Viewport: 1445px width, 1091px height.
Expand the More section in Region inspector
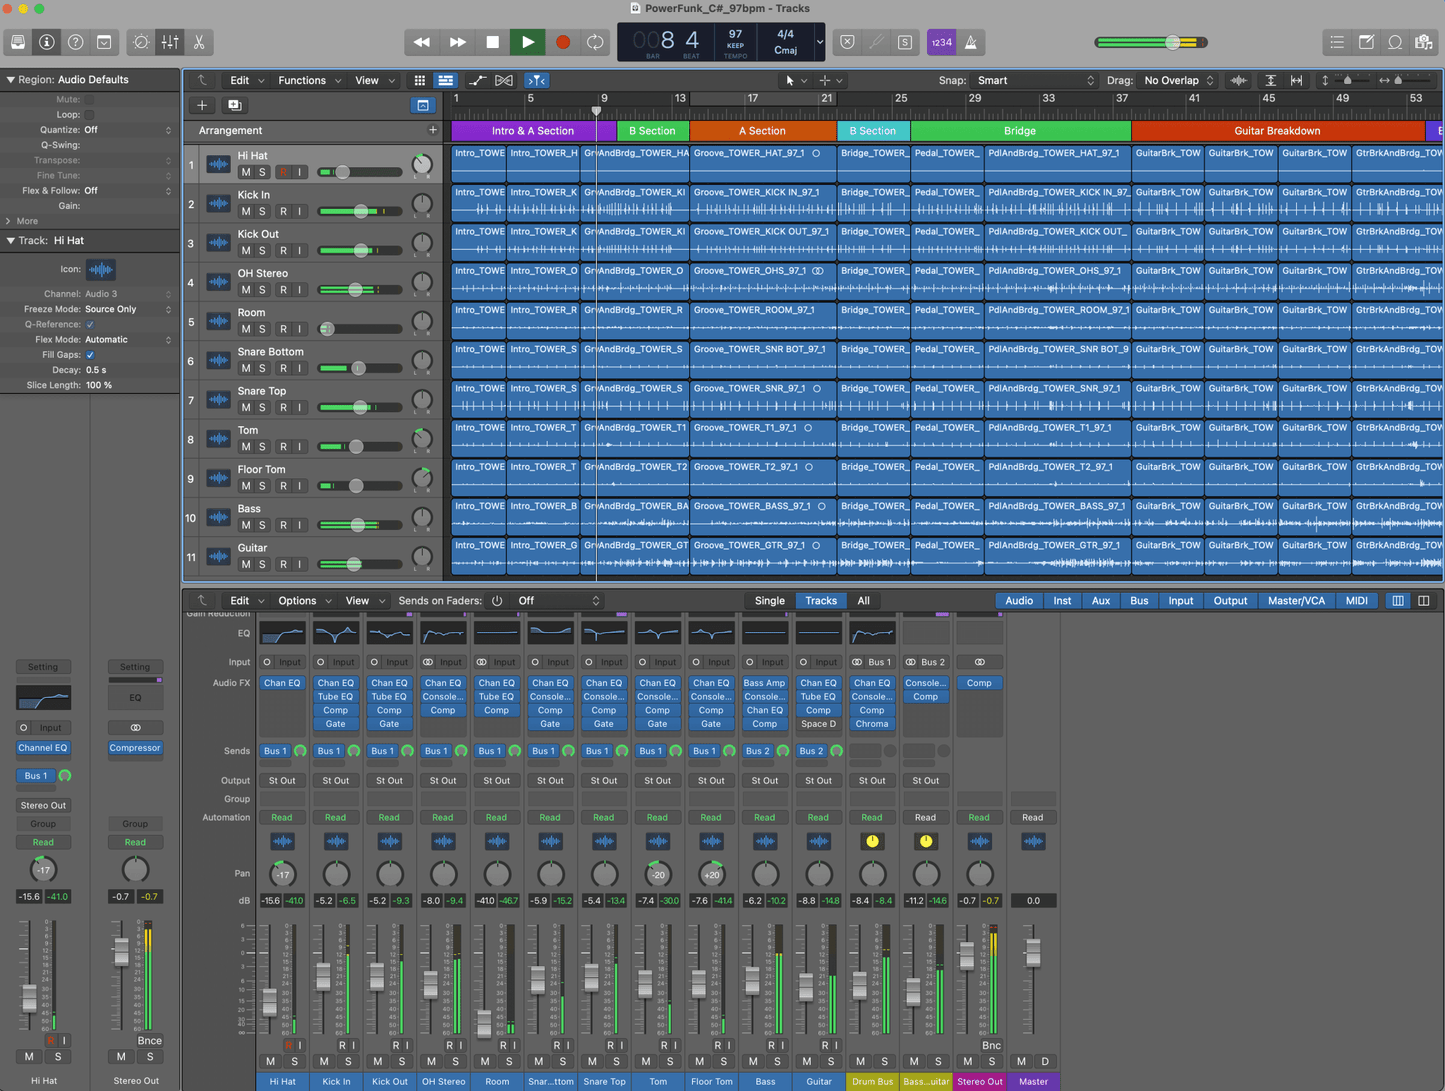coord(21,221)
